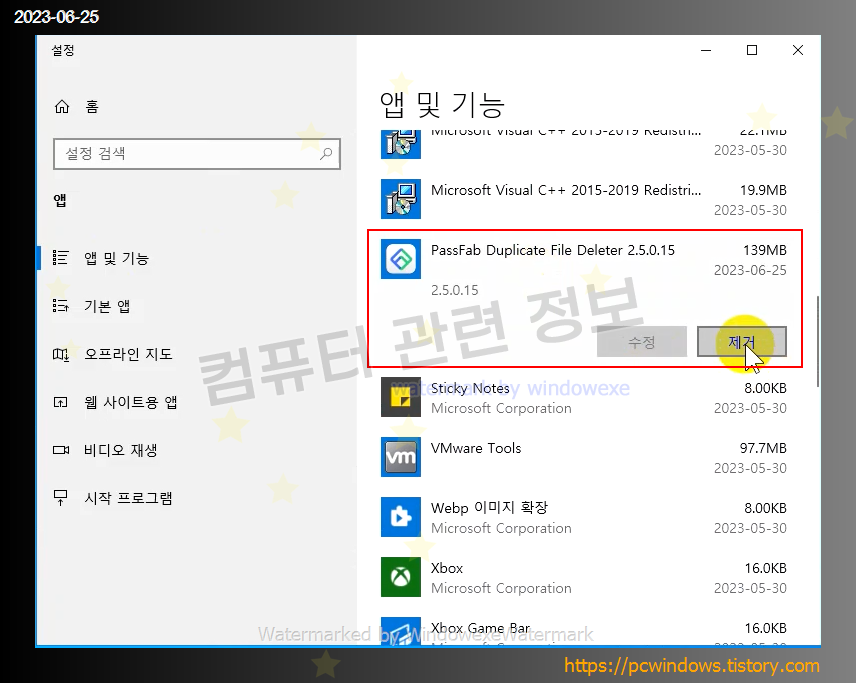Select Sticky Notes in app list

(584, 397)
